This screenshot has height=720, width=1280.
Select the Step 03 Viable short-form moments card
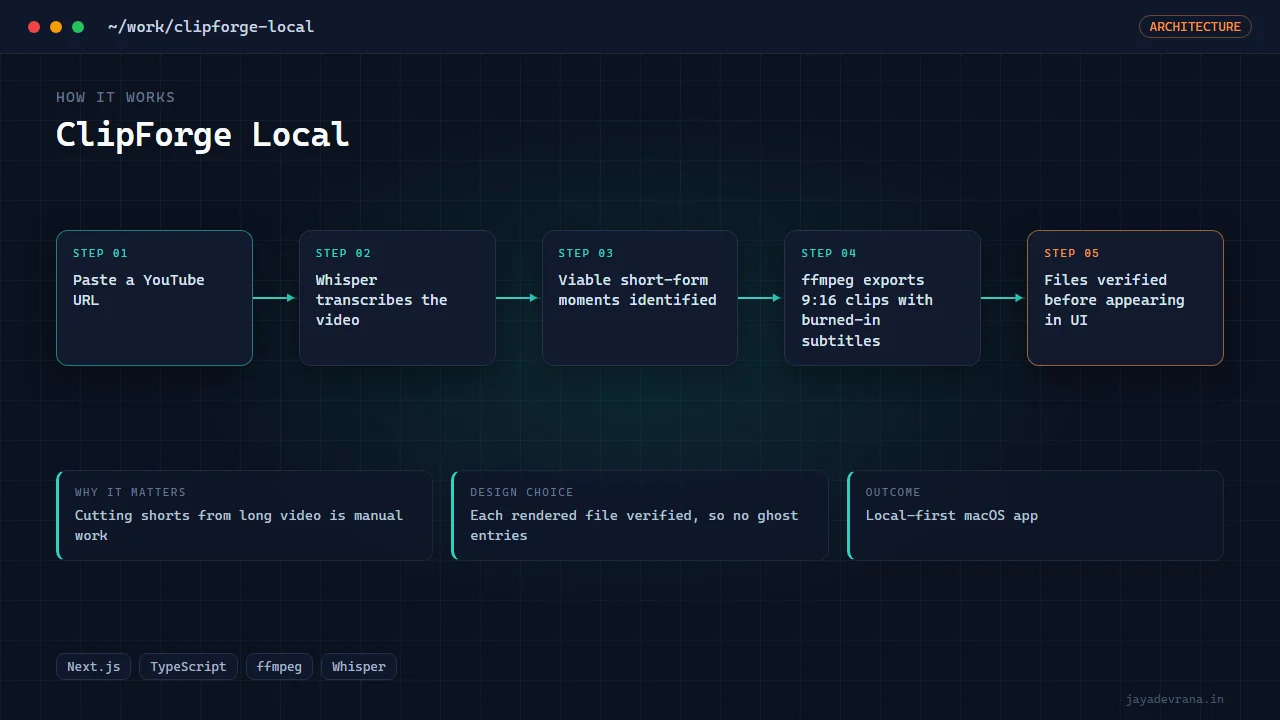coord(640,298)
